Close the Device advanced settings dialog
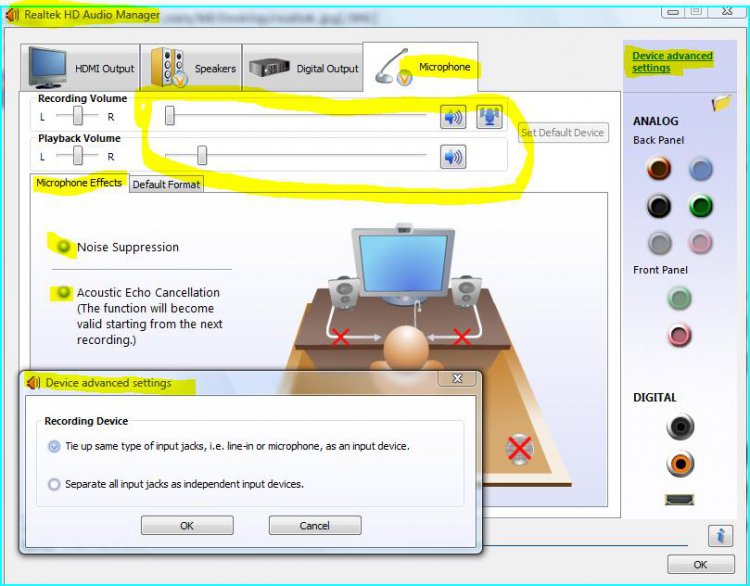 [457, 378]
